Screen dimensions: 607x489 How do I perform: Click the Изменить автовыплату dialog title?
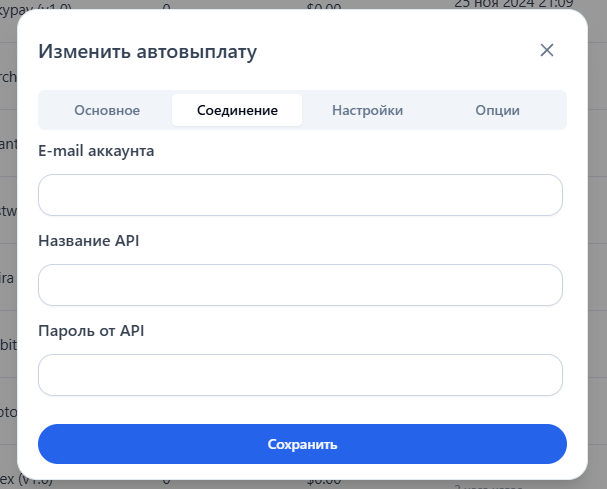tap(147, 52)
